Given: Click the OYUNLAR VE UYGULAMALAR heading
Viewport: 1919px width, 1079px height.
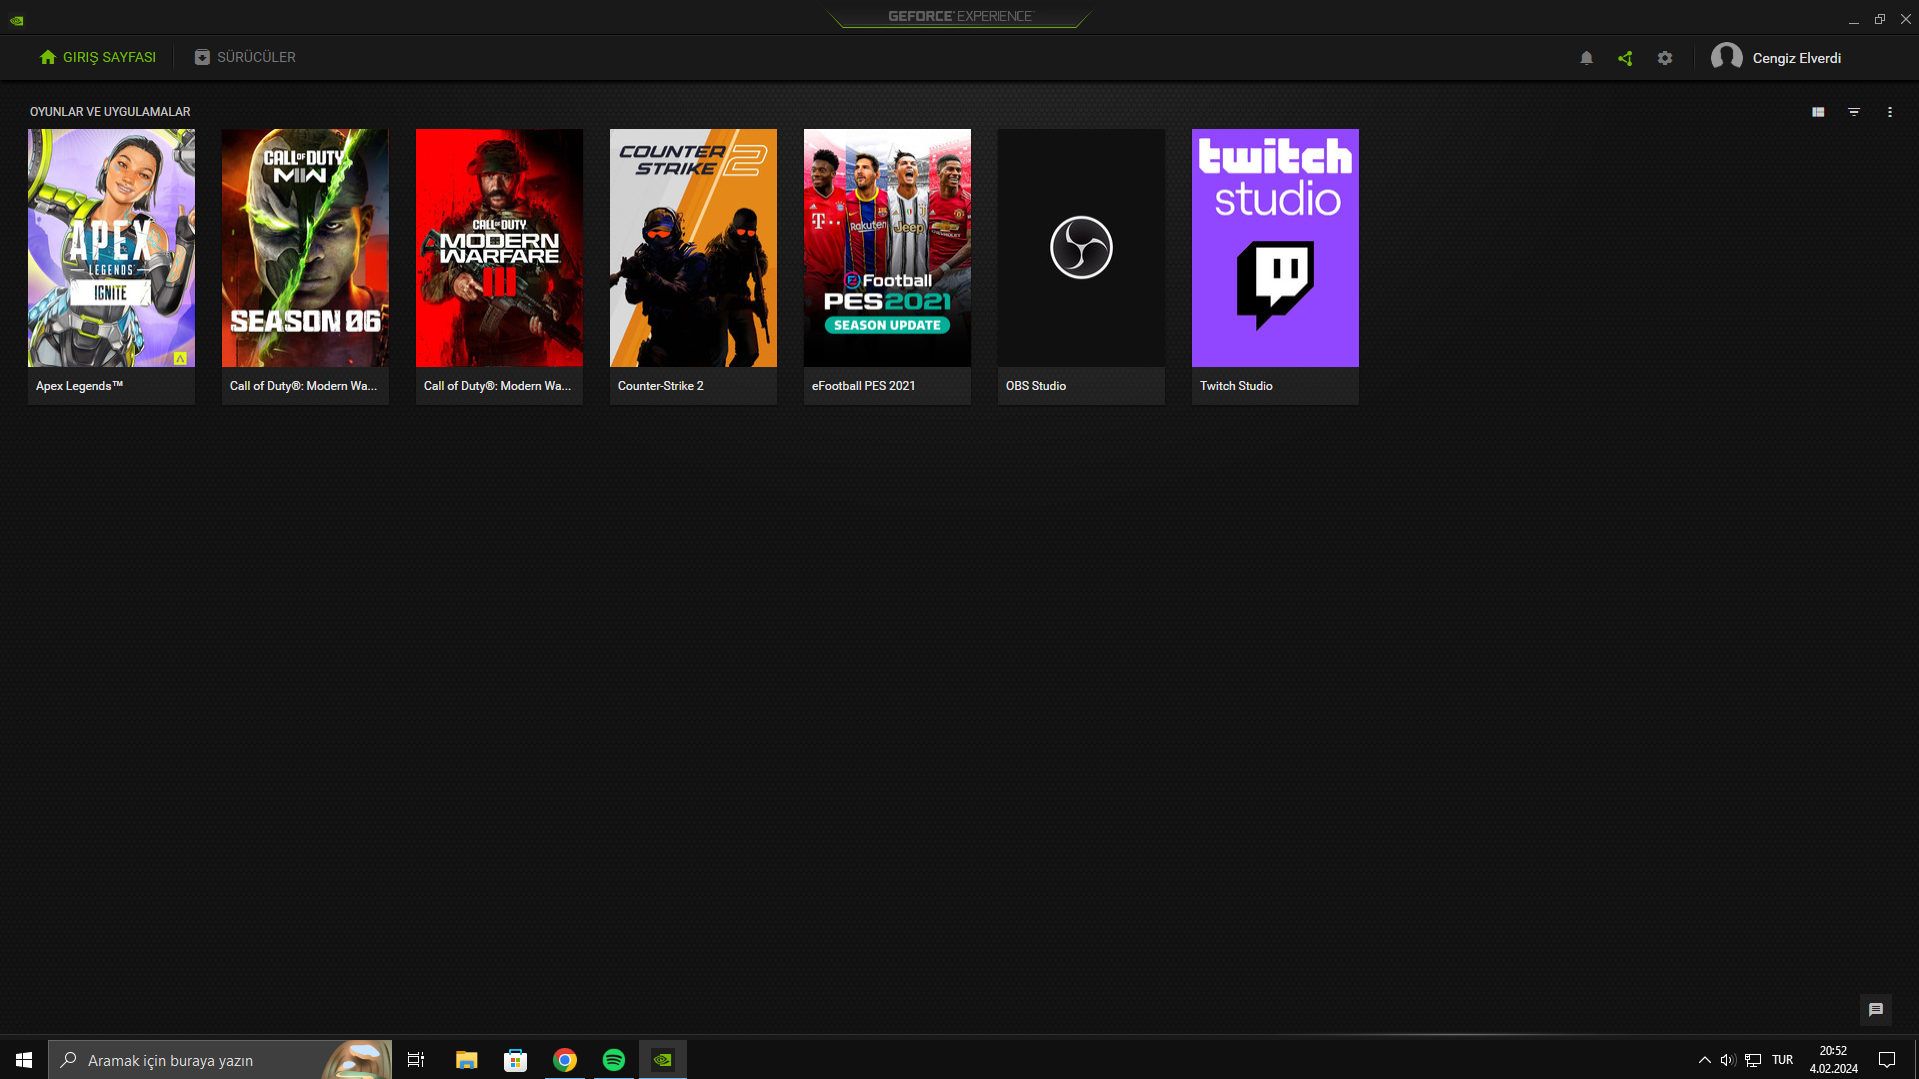Looking at the screenshot, I should (110, 112).
